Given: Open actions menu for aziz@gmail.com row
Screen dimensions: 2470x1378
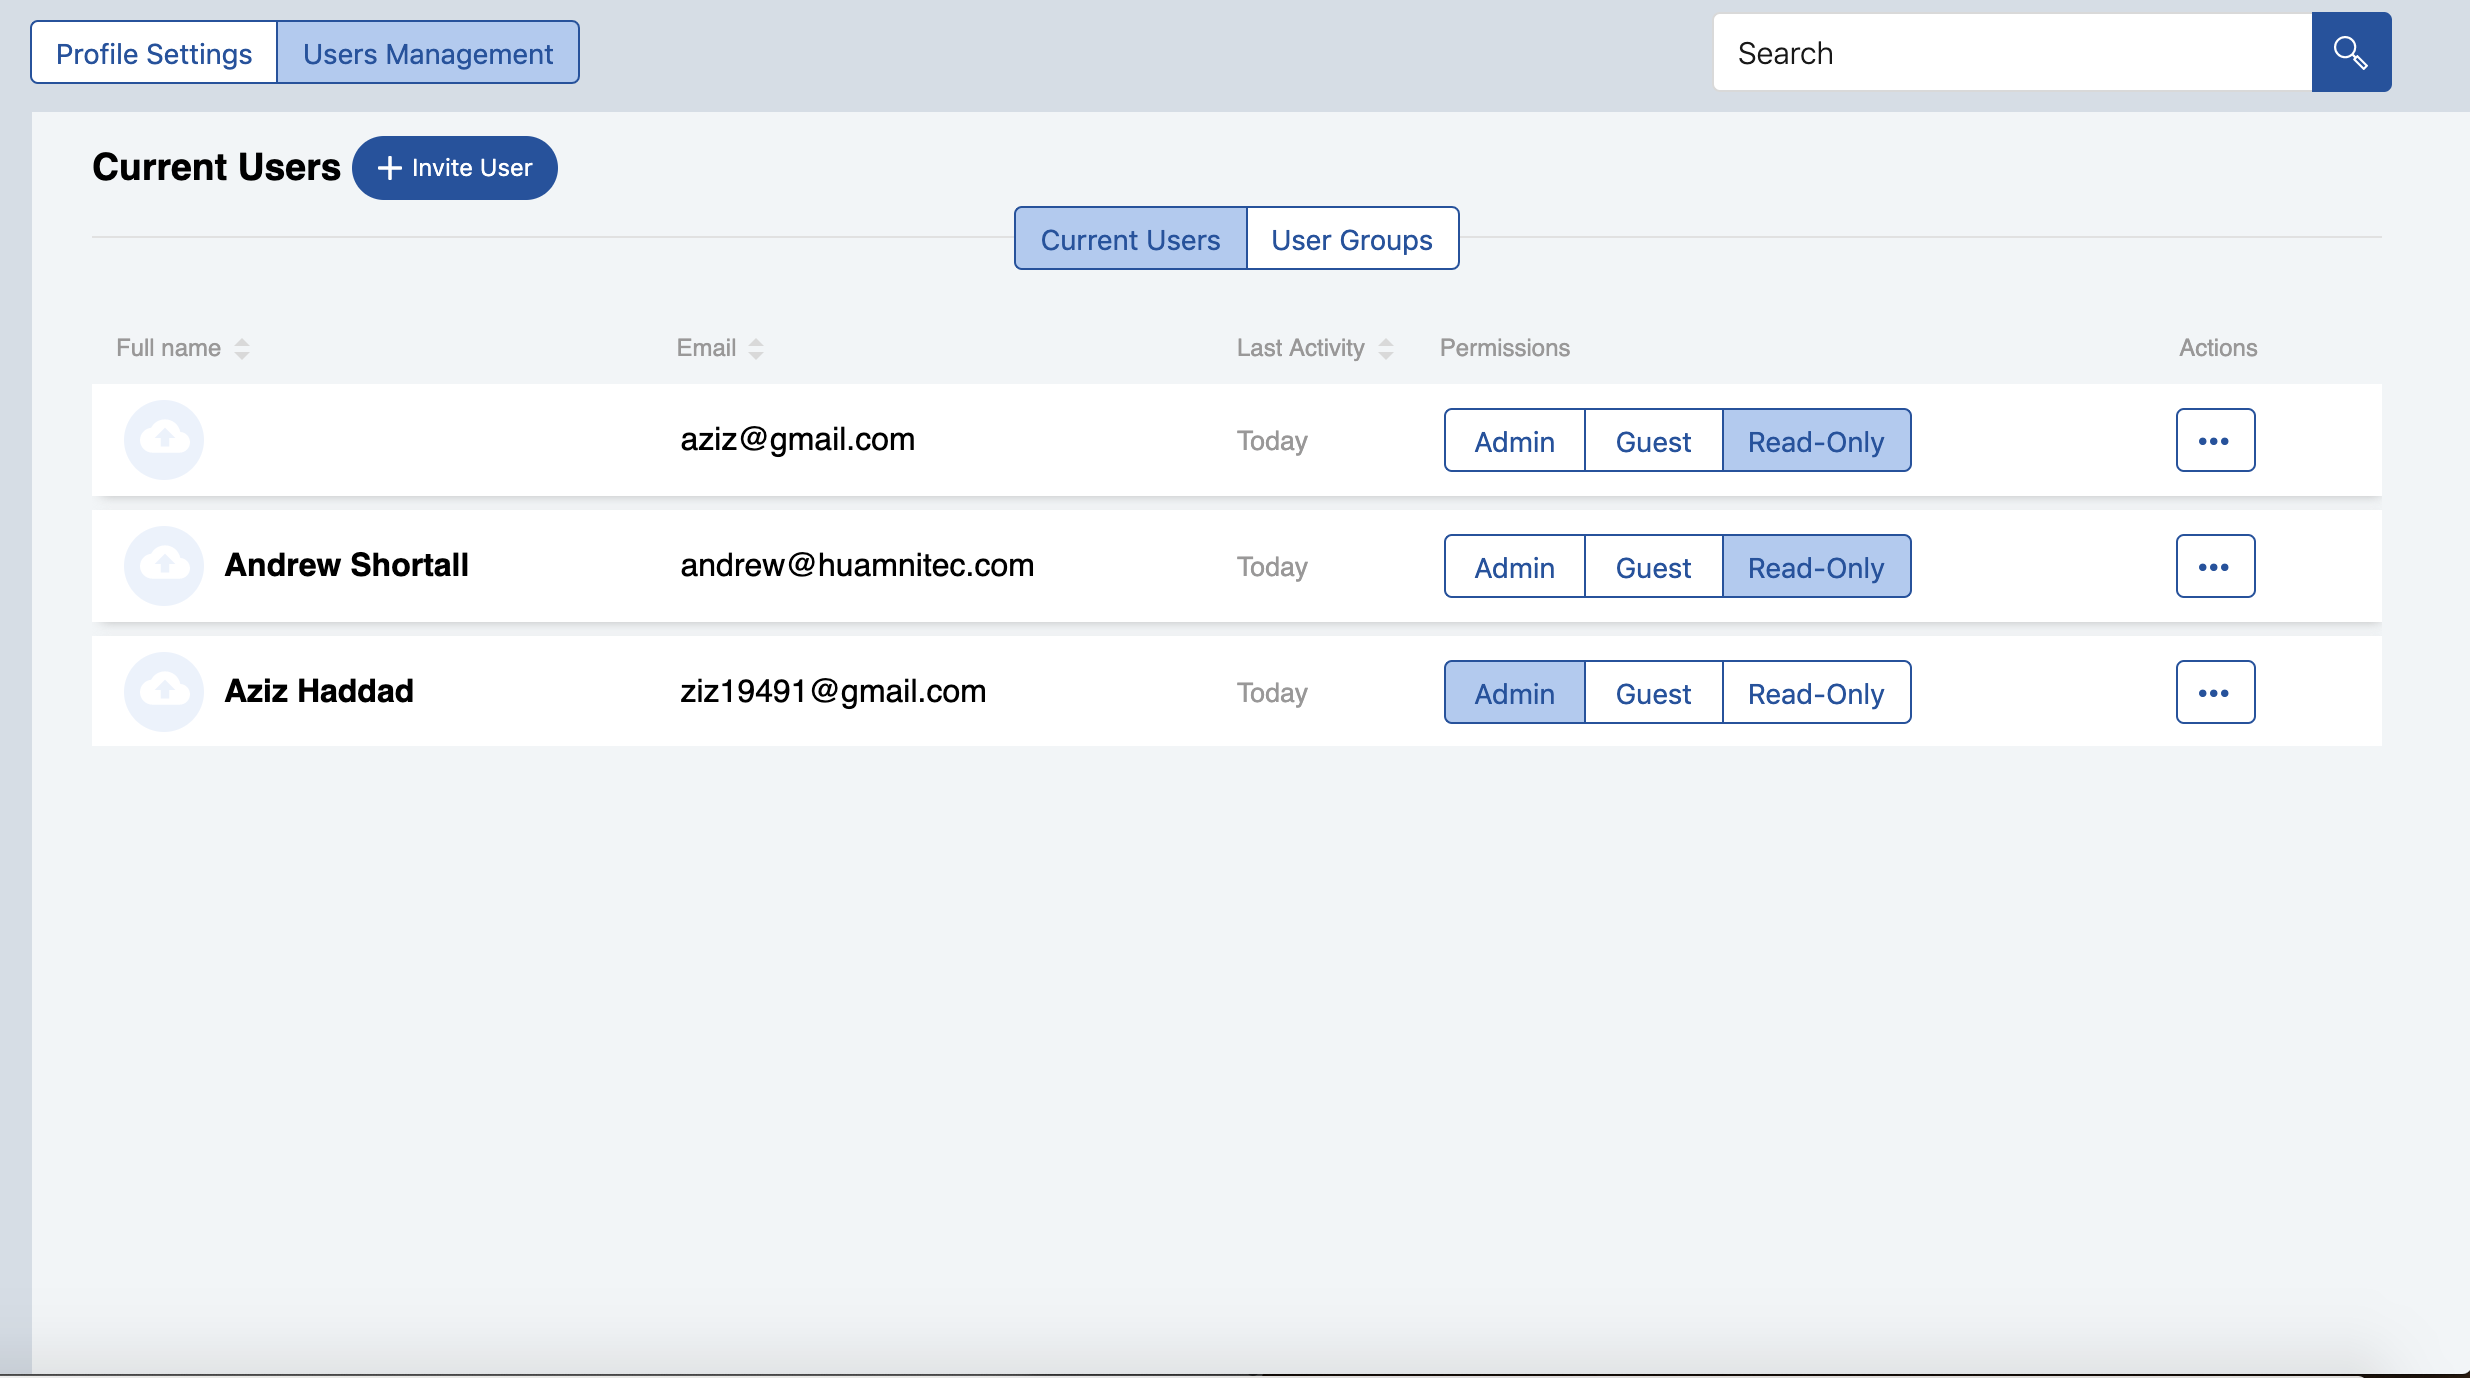Looking at the screenshot, I should [x=2214, y=440].
